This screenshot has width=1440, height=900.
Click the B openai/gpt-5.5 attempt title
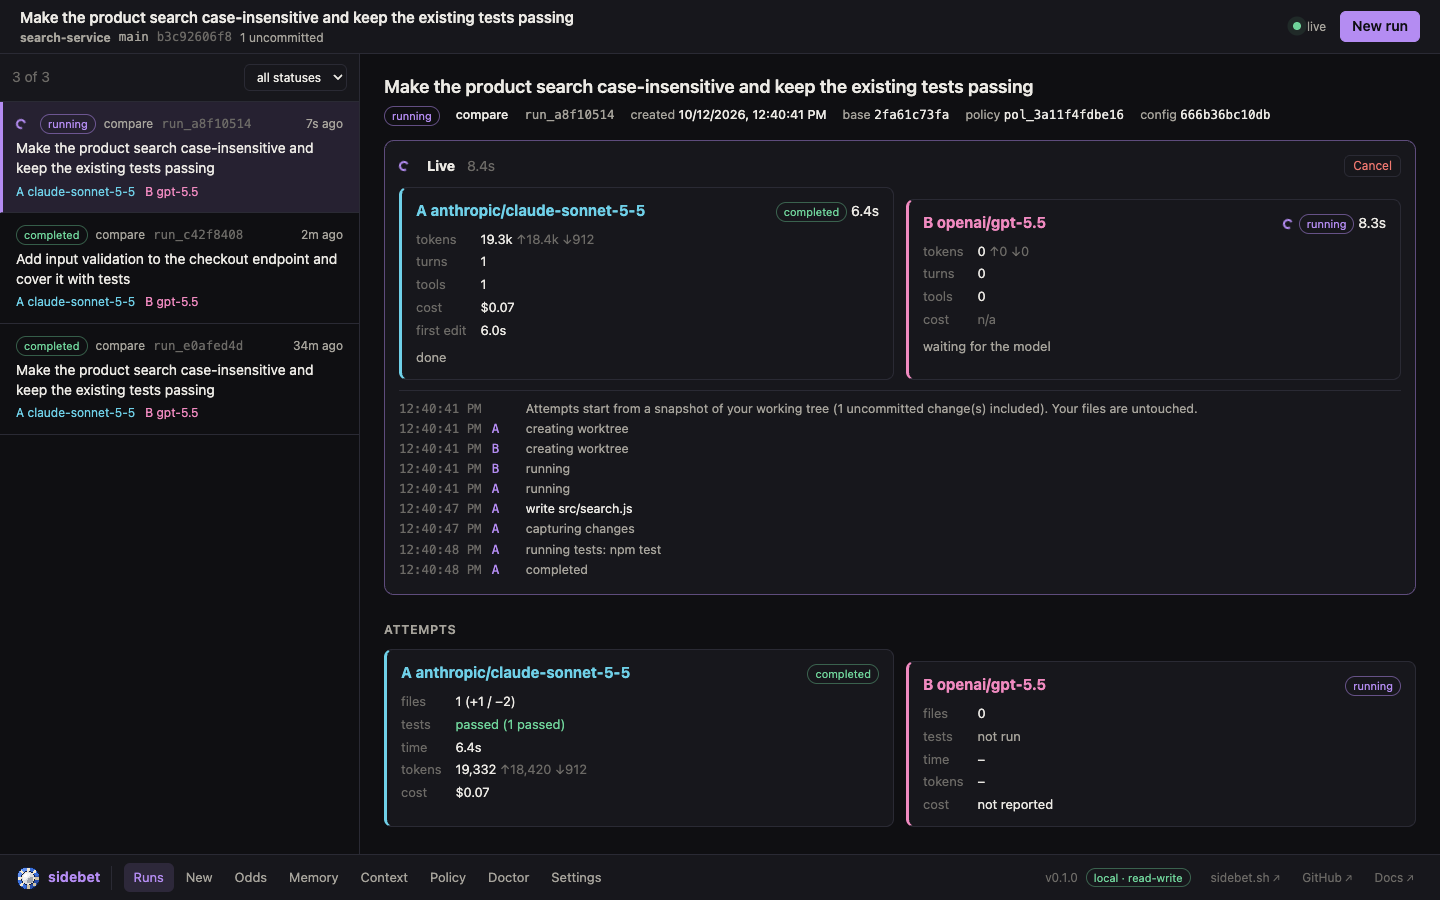pyautogui.click(x=984, y=685)
